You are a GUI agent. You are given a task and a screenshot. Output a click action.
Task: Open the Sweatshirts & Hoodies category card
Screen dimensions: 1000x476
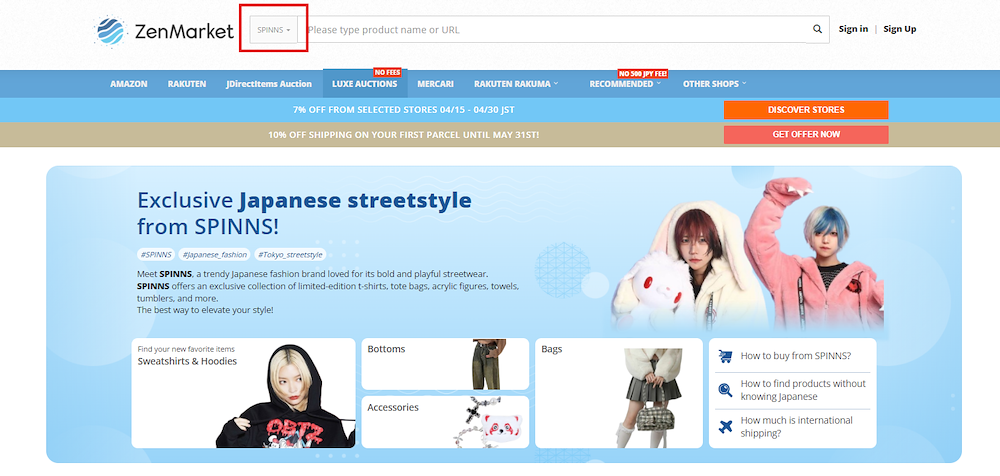point(244,393)
